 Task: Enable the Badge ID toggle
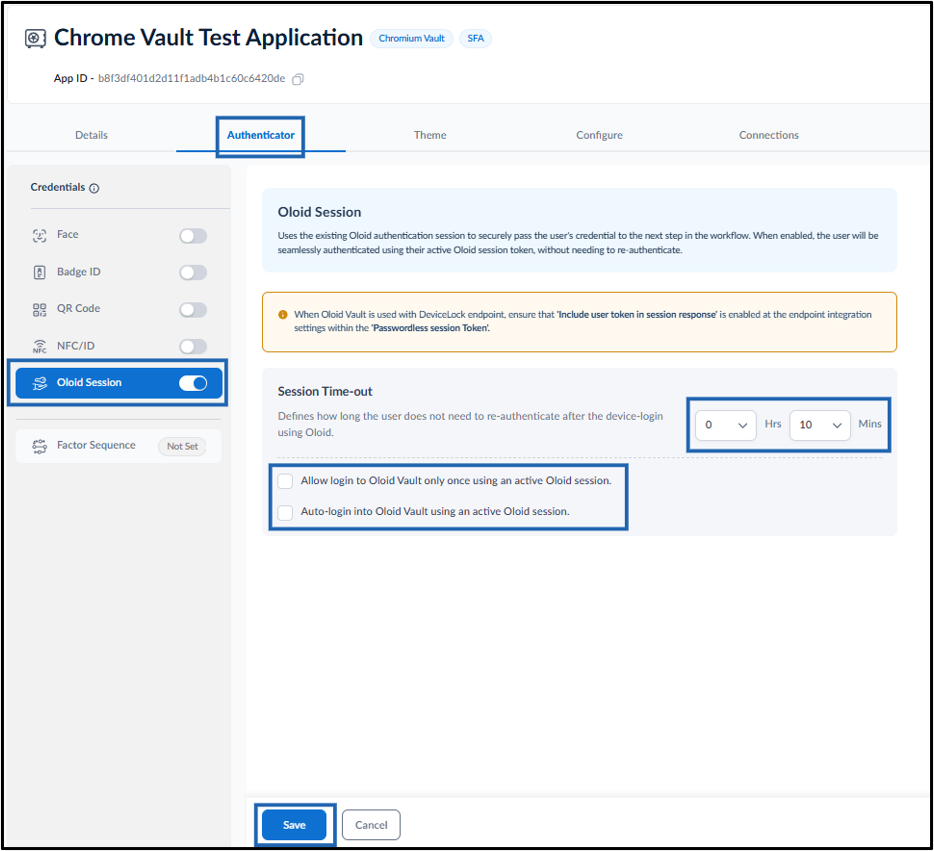[x=193, y=273]
